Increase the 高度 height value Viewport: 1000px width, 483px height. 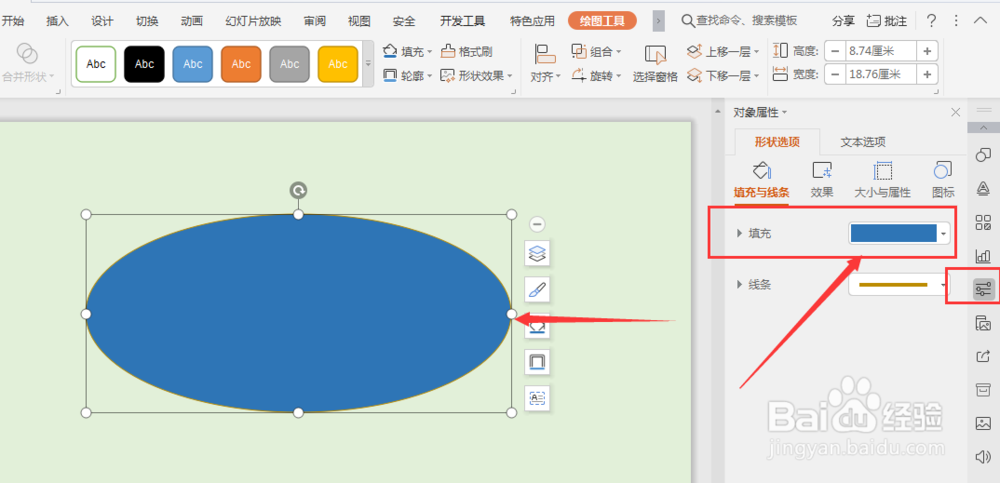click(x=928, y=51)
